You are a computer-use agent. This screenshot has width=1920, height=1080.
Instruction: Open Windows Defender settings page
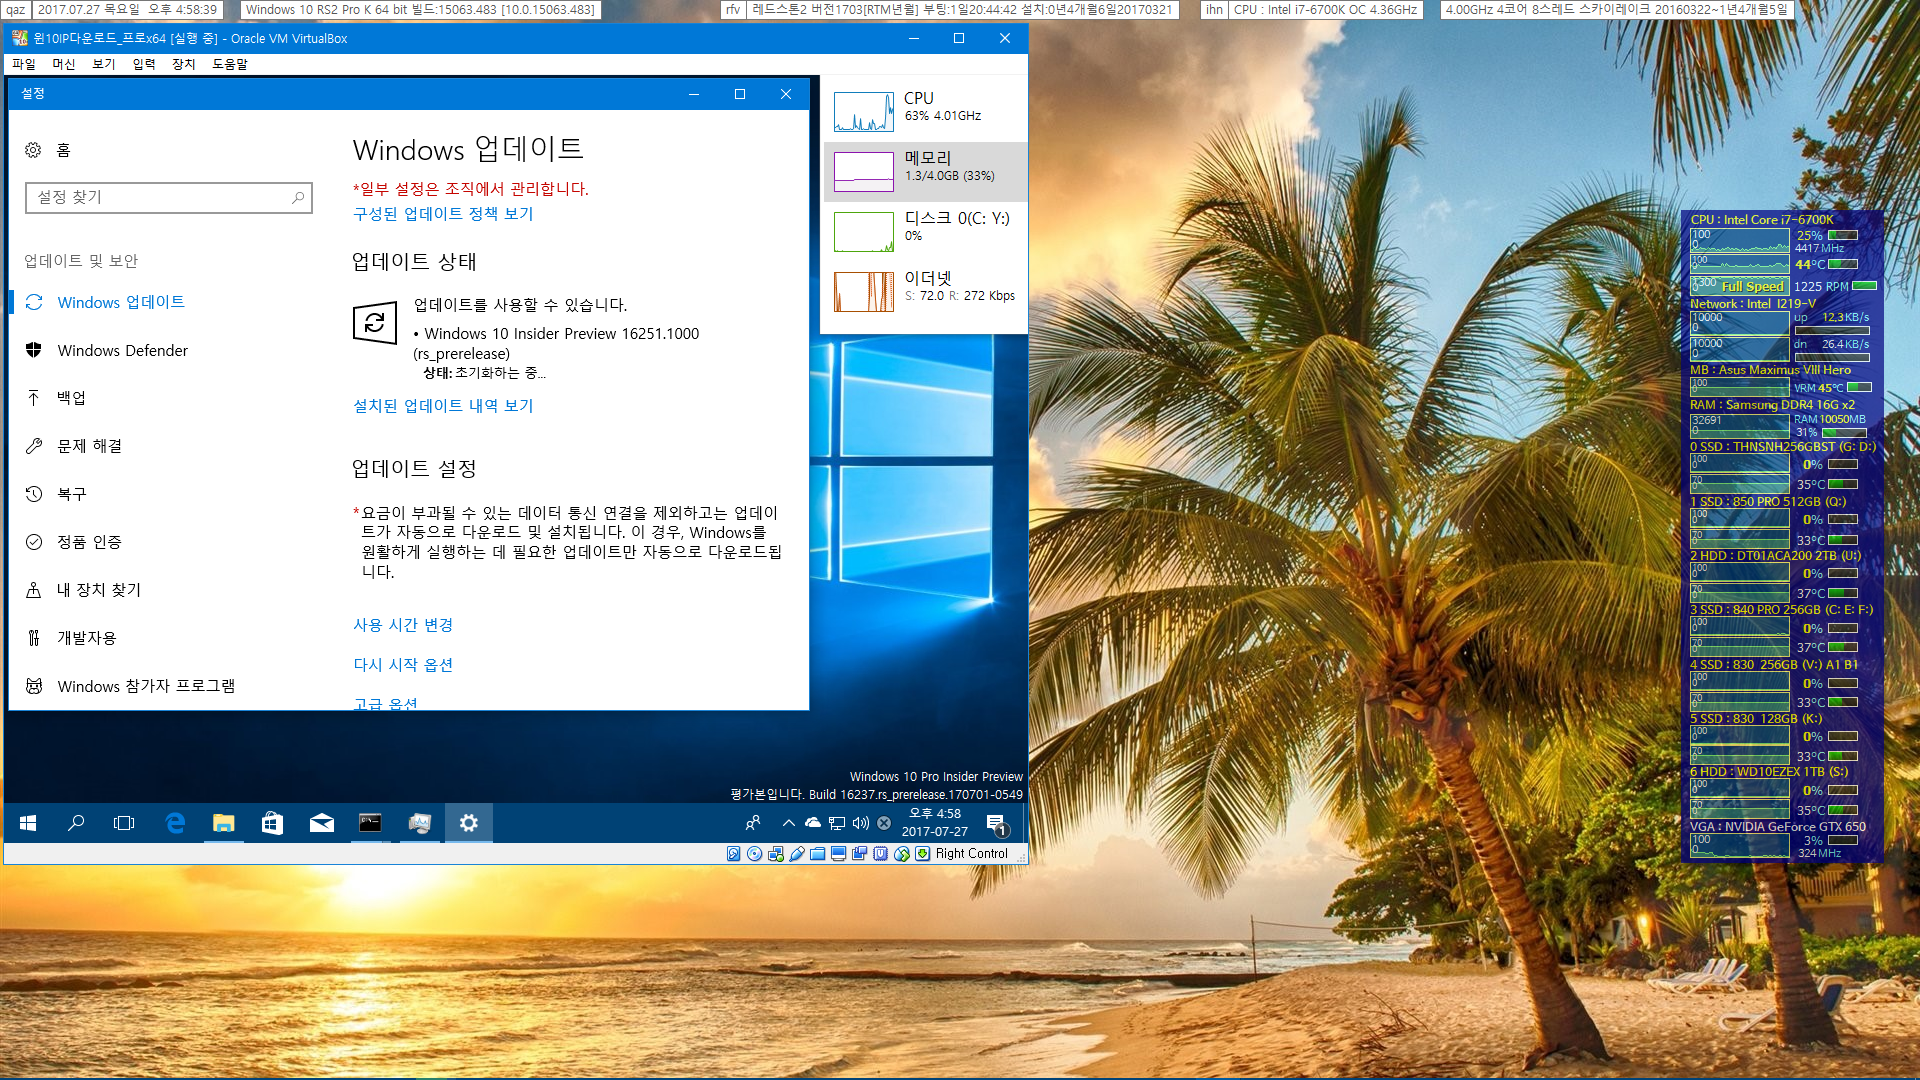pyautogui.click(x=122, y=350)
